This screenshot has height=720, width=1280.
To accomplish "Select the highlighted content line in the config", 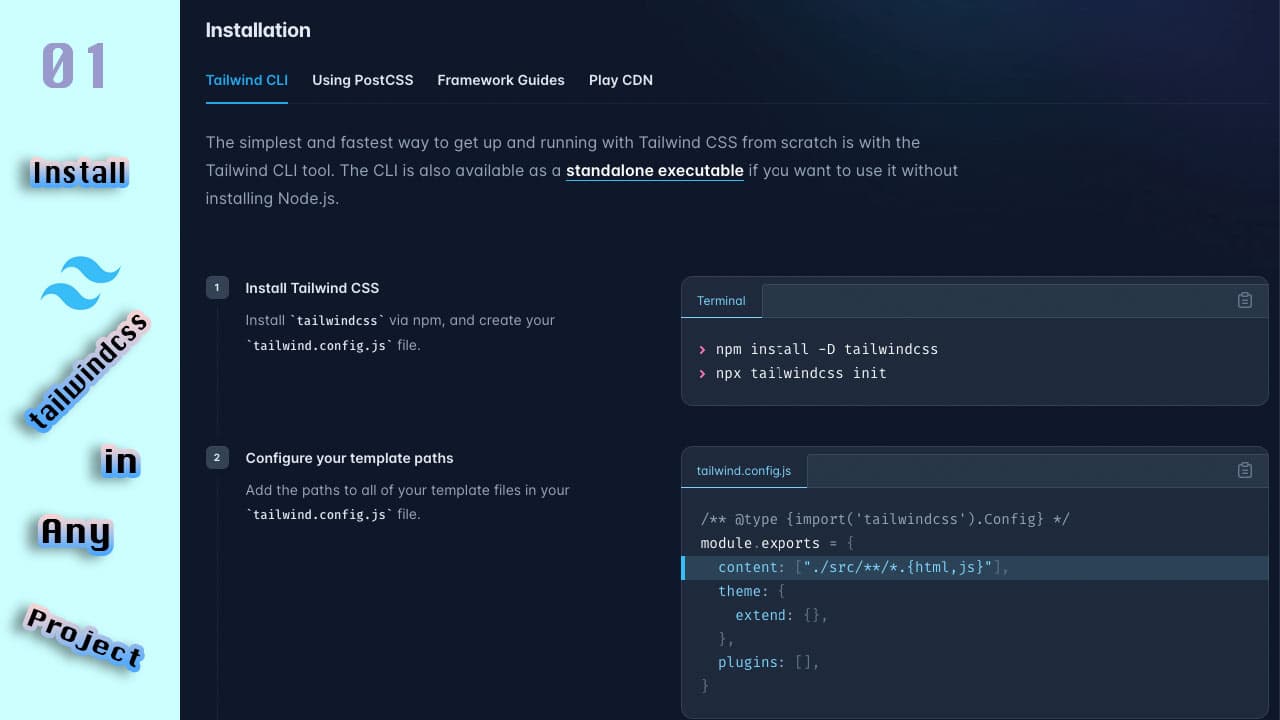I will (x=860, y=567).
